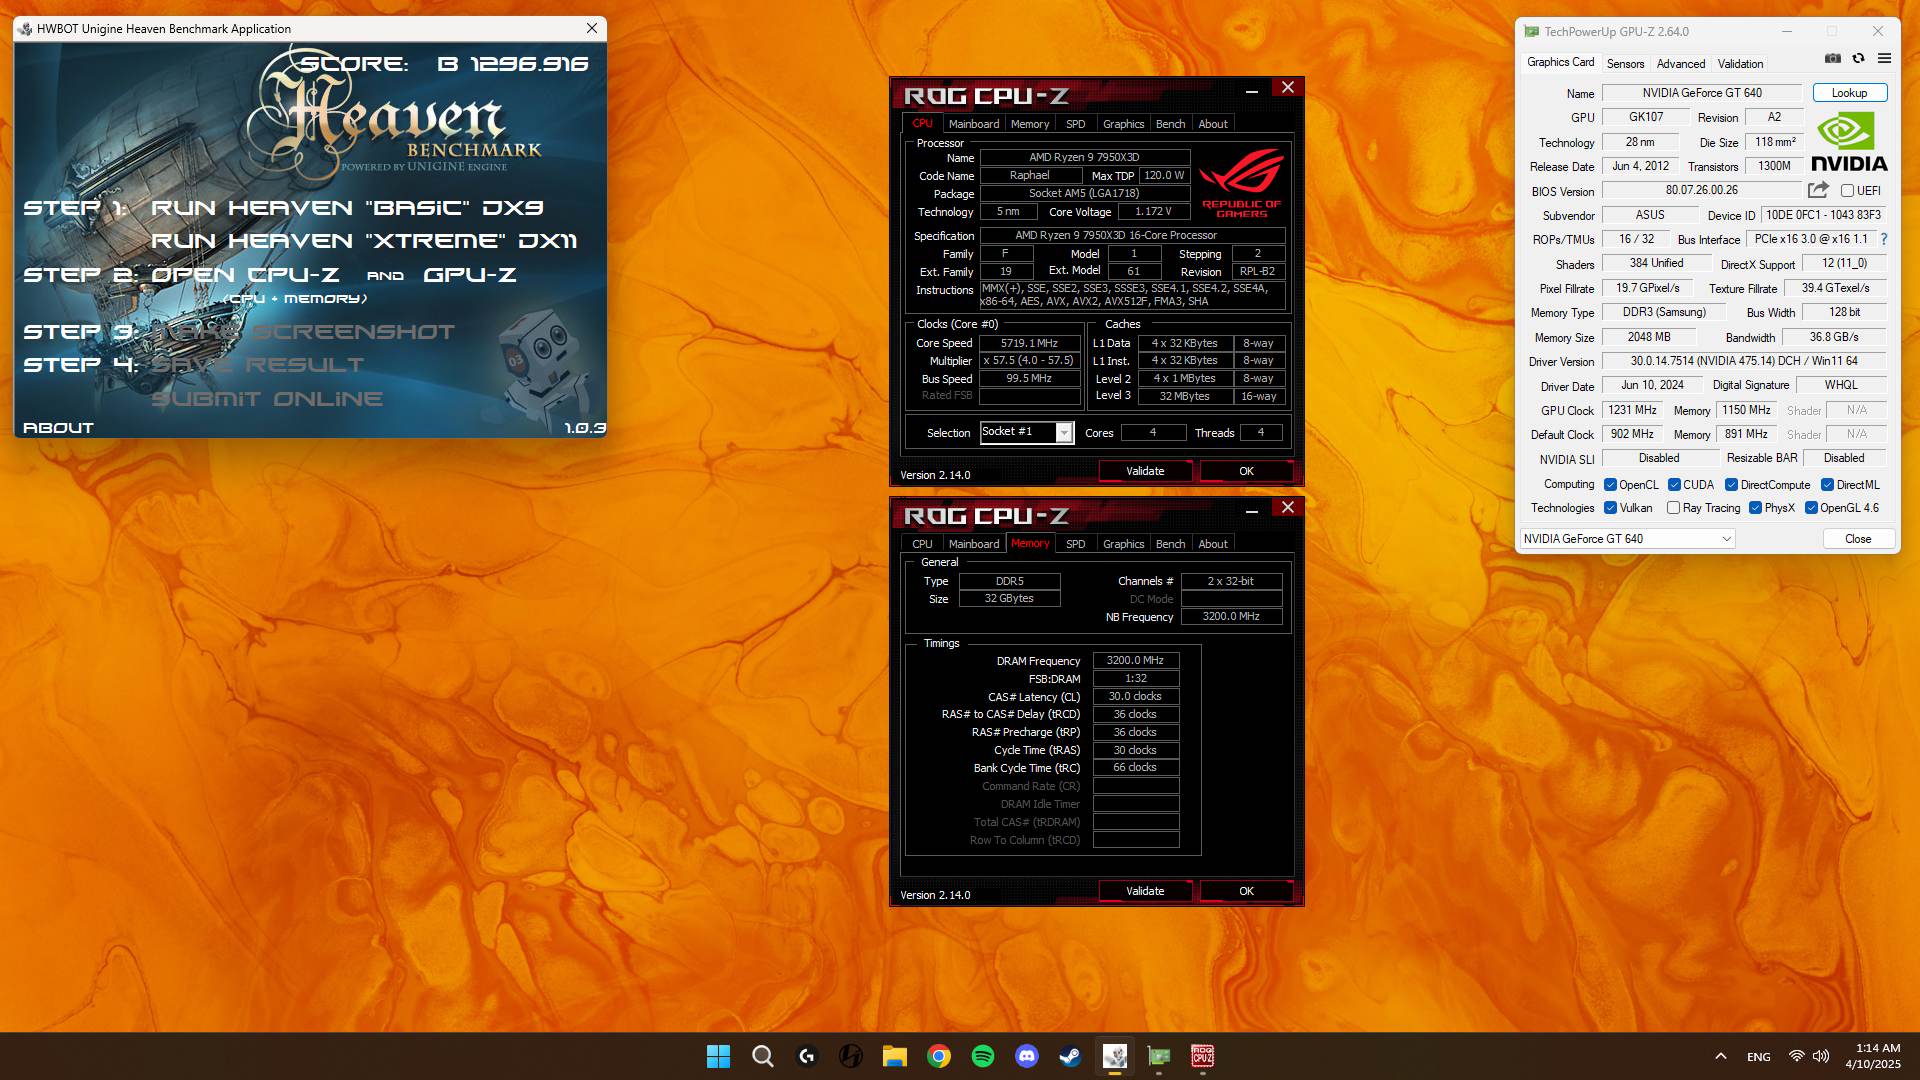Toggle the PhysX checkbox
1920x1080 pixels.
point(1755,507)
